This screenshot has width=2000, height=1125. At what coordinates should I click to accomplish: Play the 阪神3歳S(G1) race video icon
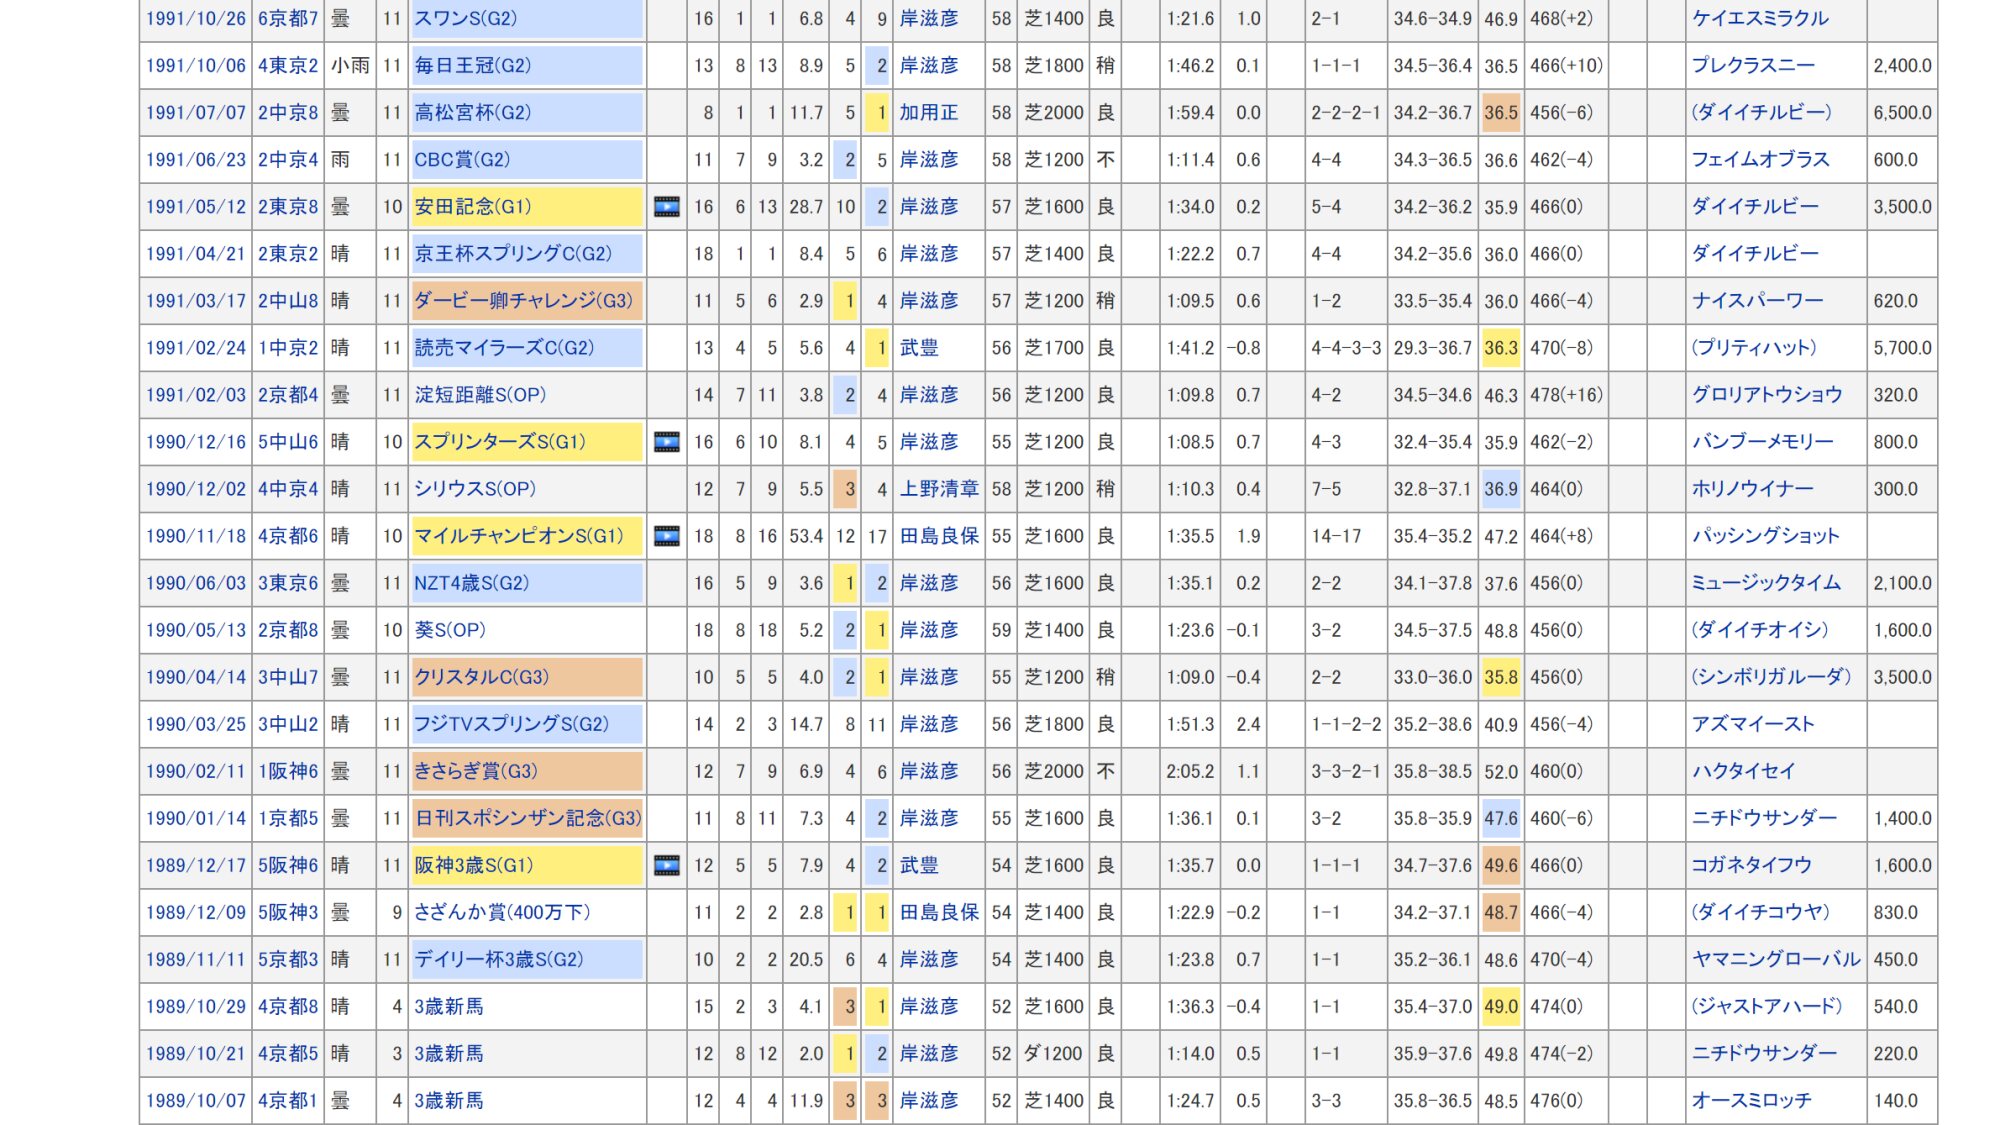click(666, 865)
